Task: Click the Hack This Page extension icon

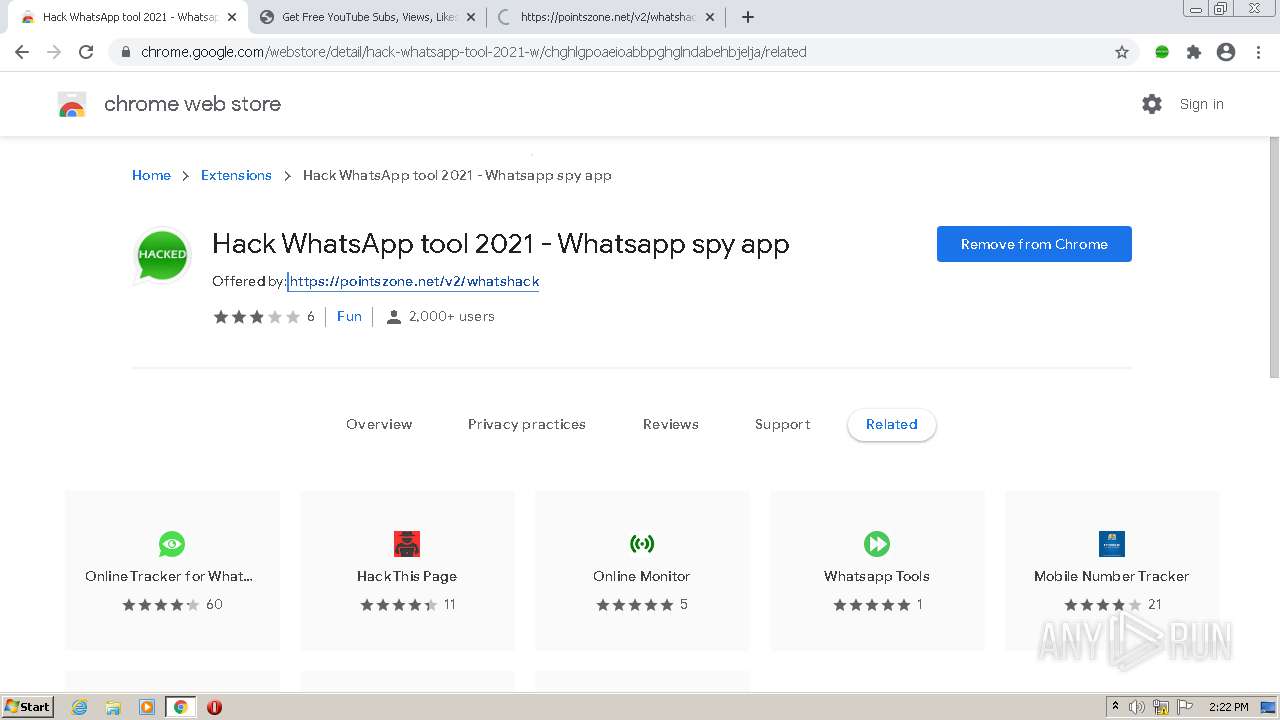Action: [x=407, y=544]
